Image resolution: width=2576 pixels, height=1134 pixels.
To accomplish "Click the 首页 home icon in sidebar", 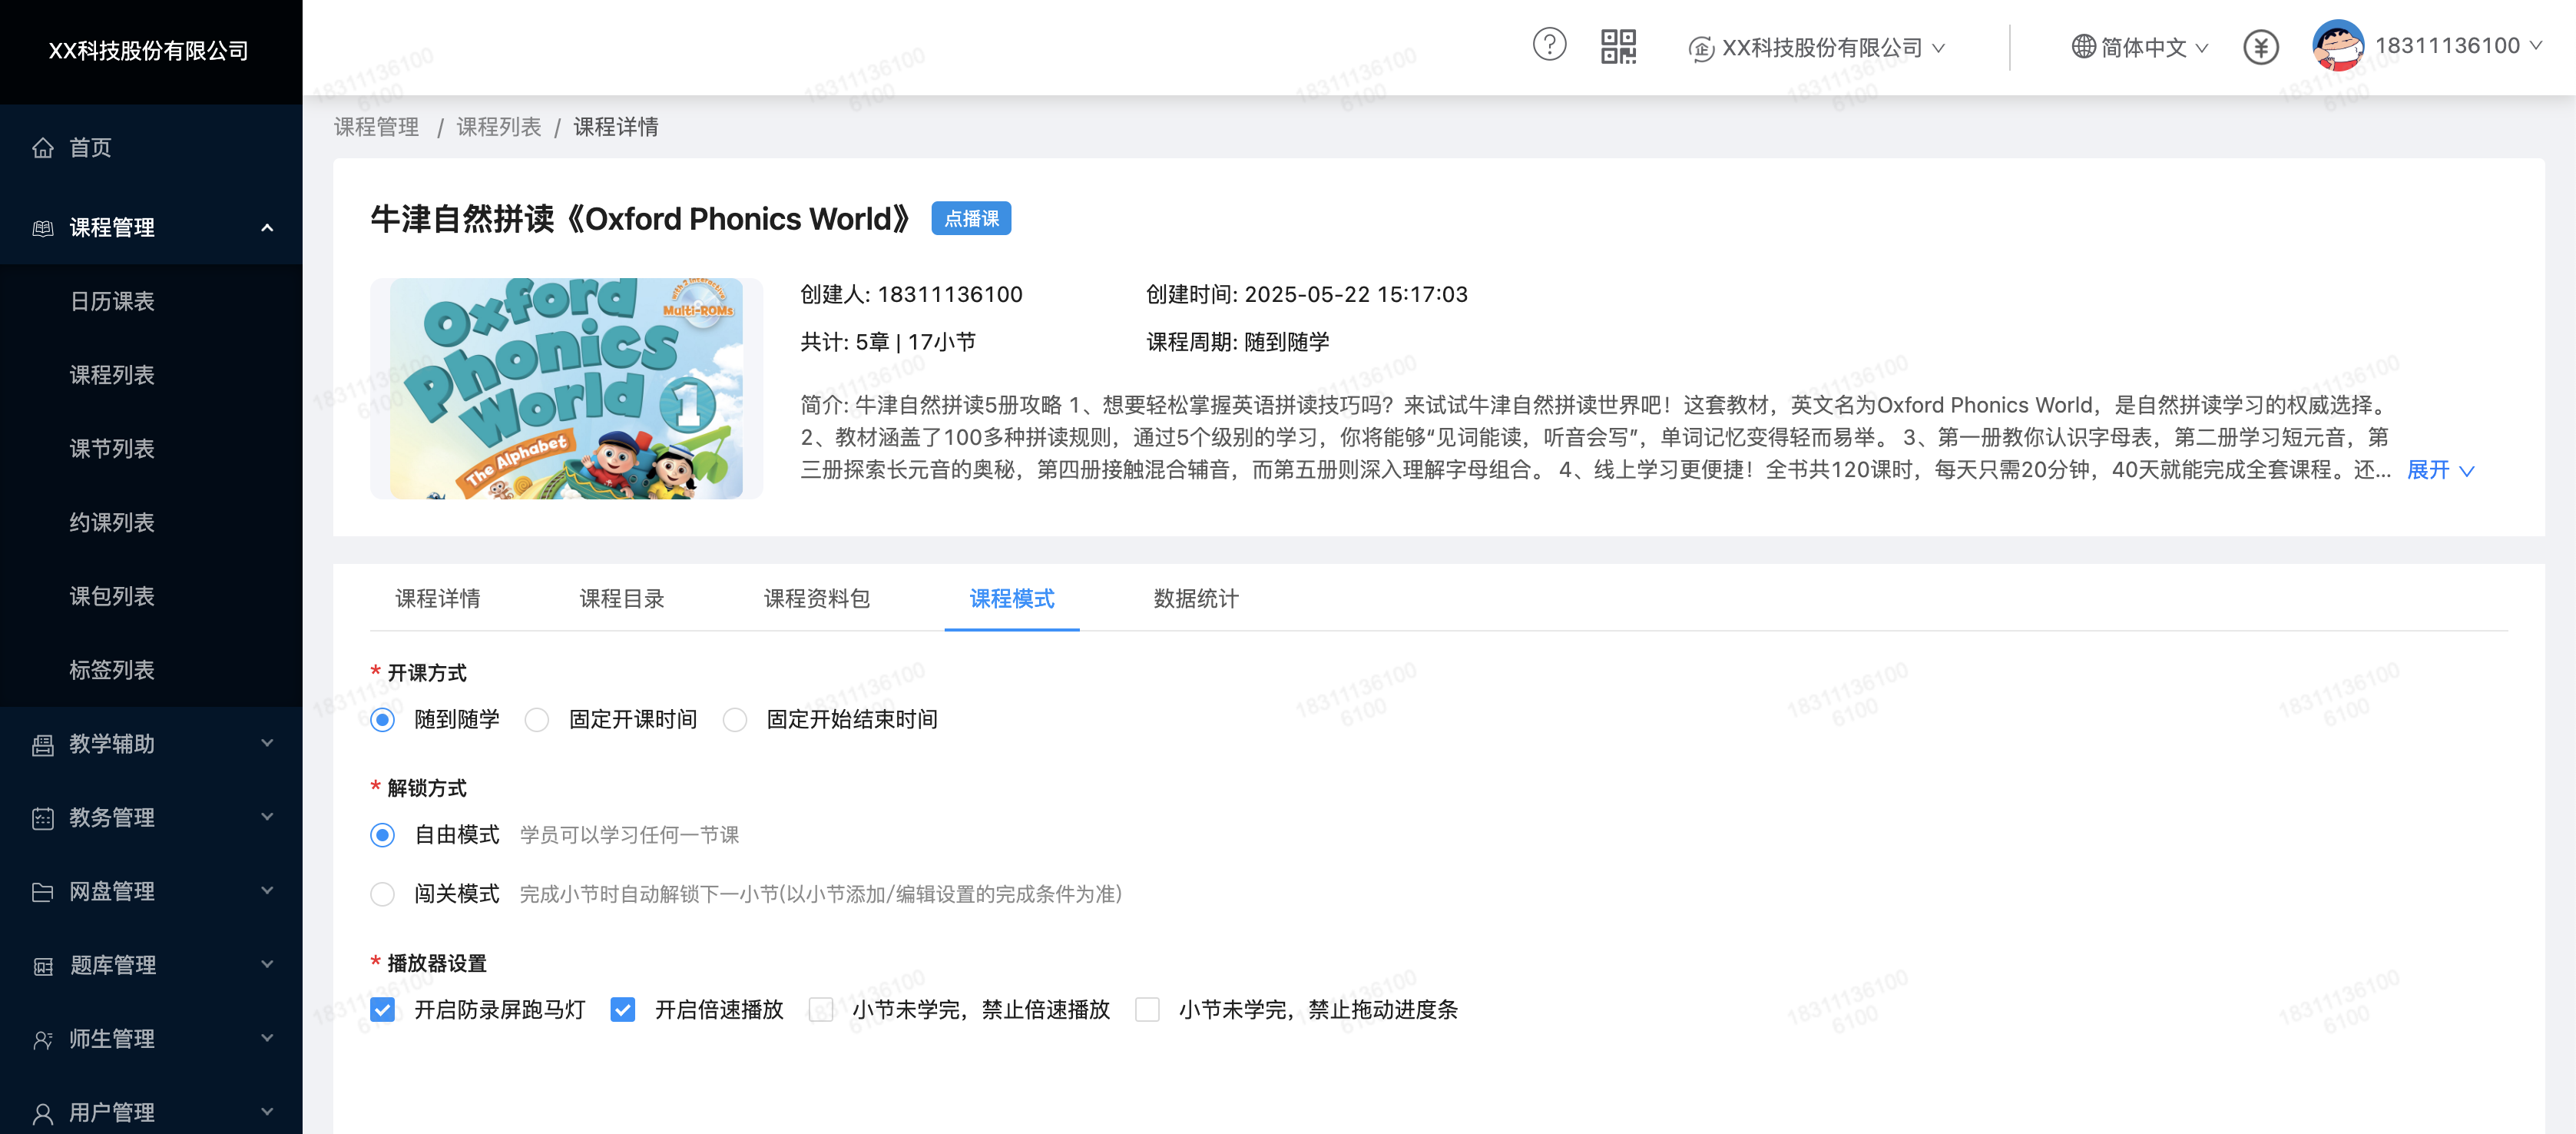I will pos(44,147).
